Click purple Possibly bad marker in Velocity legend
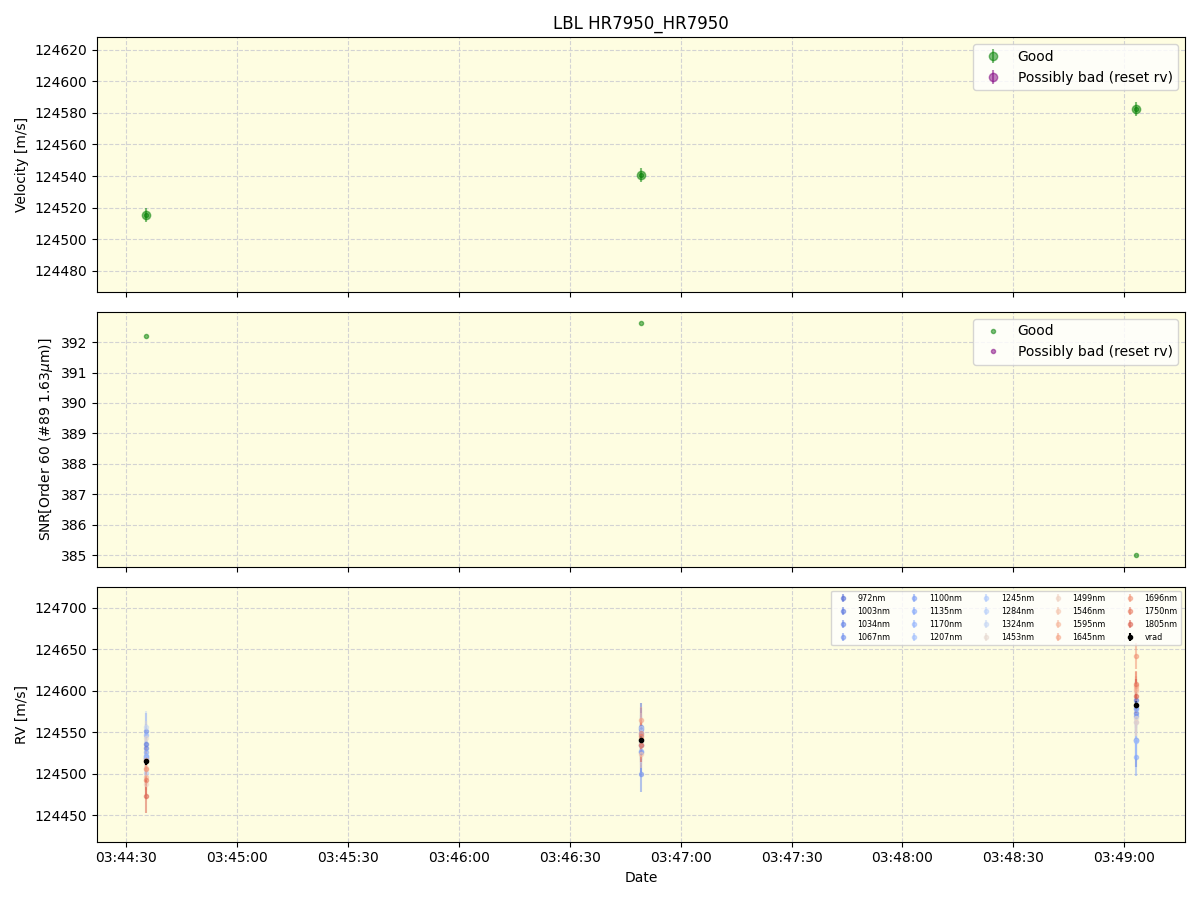Screen dimensions: 1200x900 (993, 77)
